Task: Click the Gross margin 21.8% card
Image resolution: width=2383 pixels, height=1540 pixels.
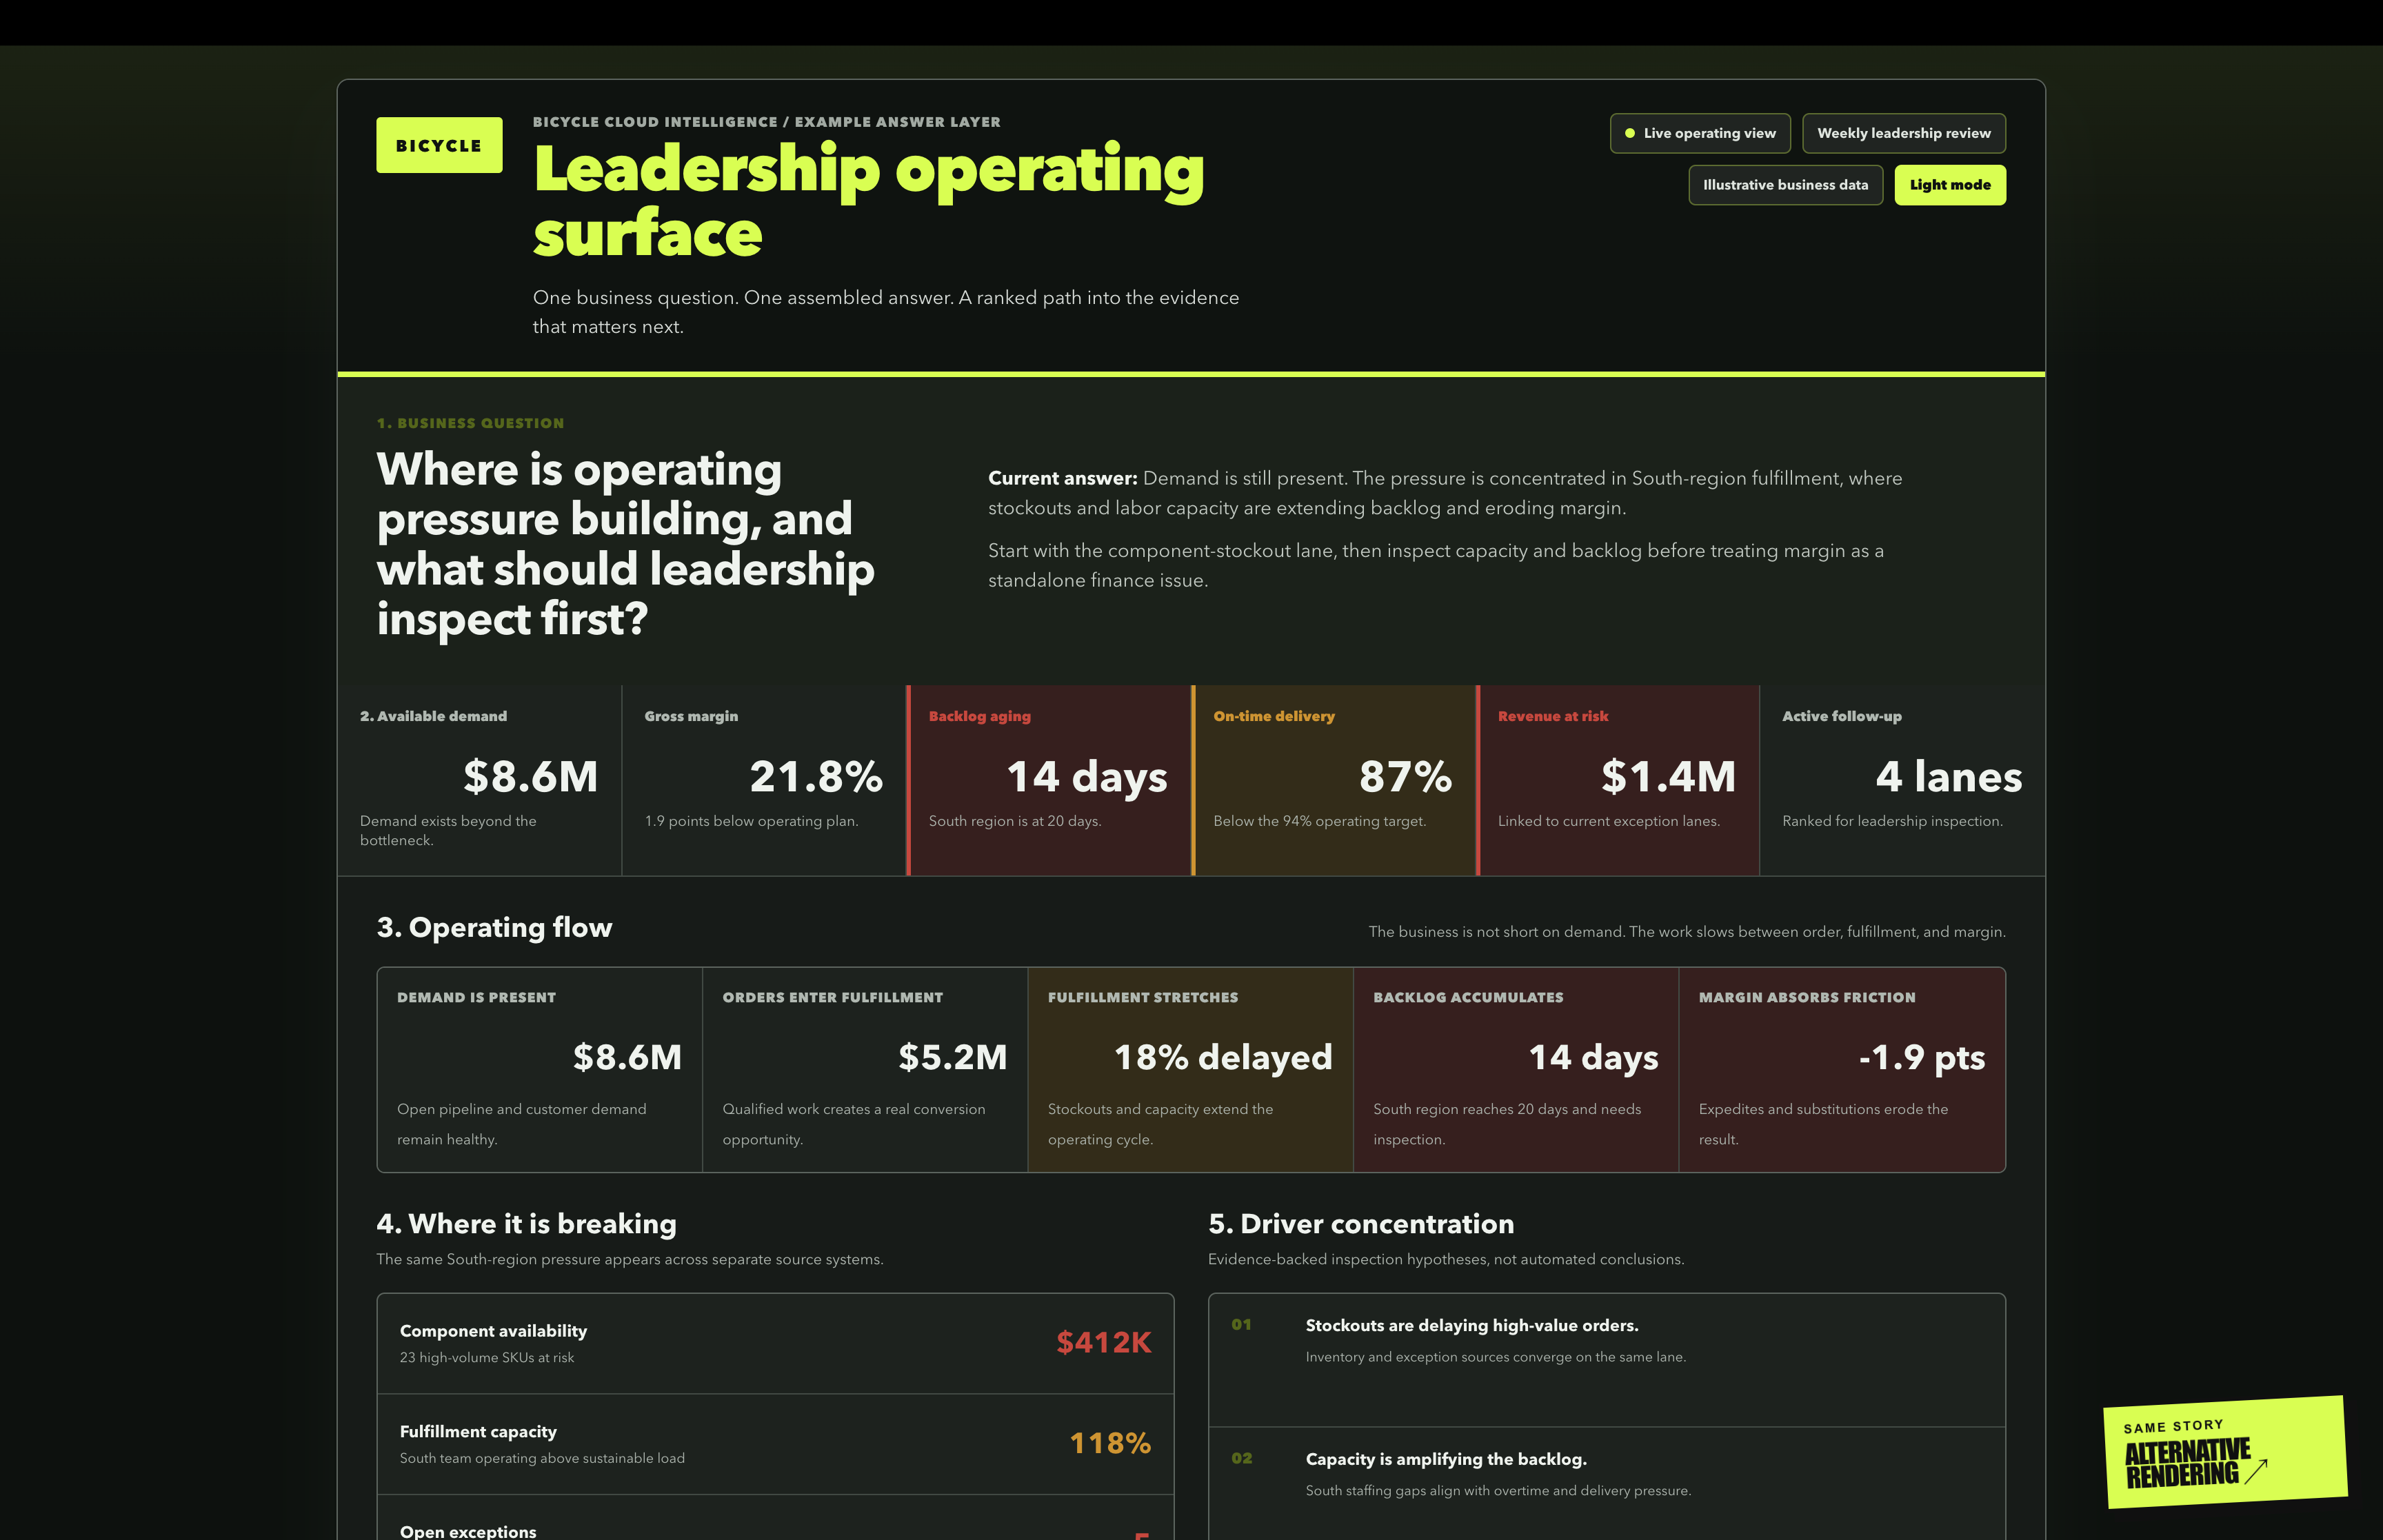Action: (x=764, y=780)
